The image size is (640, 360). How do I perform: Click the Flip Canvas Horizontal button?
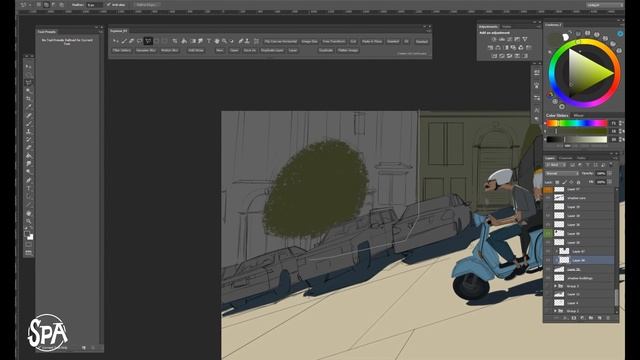[281, 41]
